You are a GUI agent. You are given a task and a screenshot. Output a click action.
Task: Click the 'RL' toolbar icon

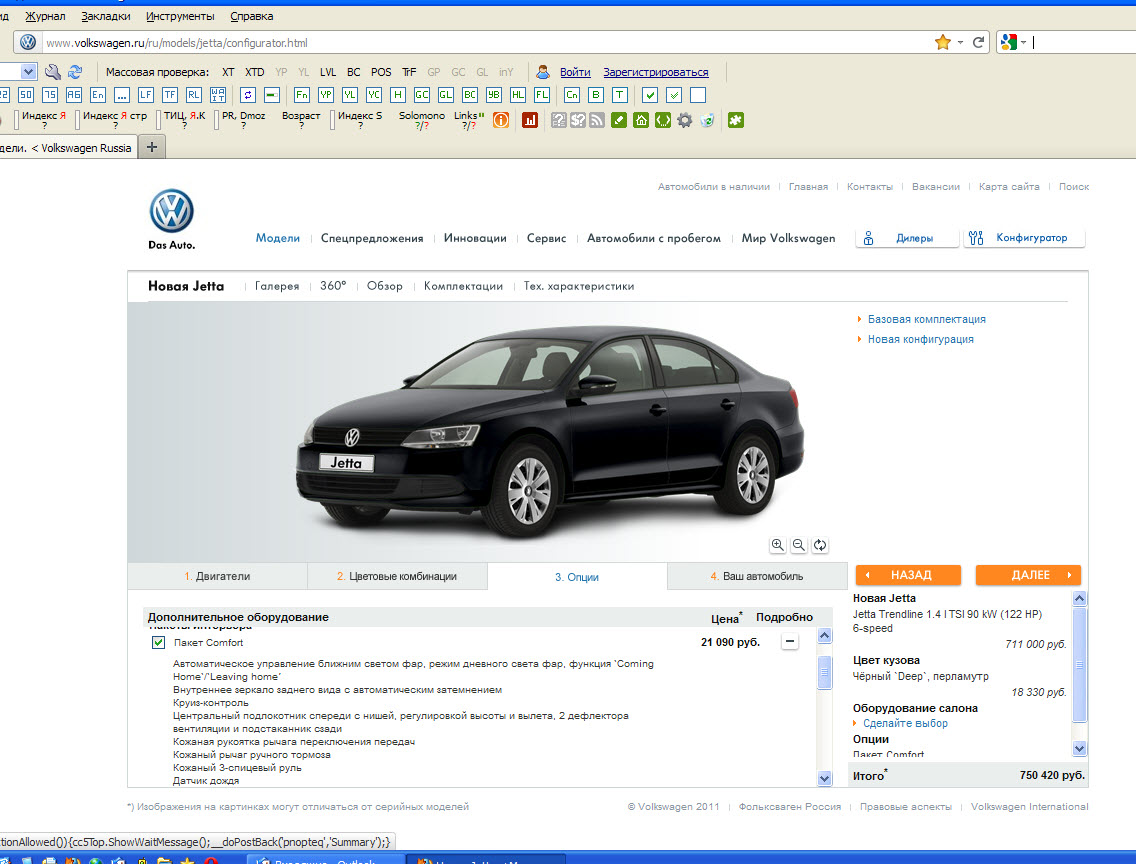click(x=193, y=95)
